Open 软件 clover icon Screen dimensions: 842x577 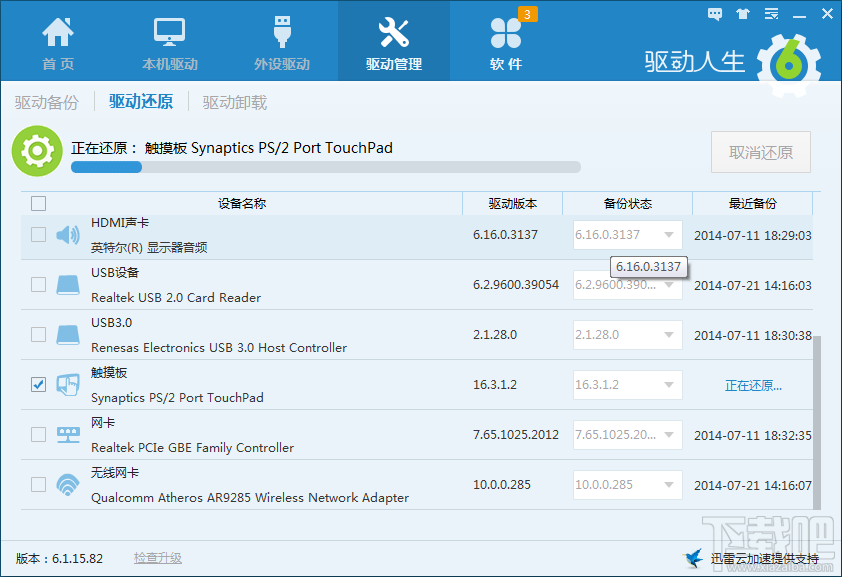(505, 33)
